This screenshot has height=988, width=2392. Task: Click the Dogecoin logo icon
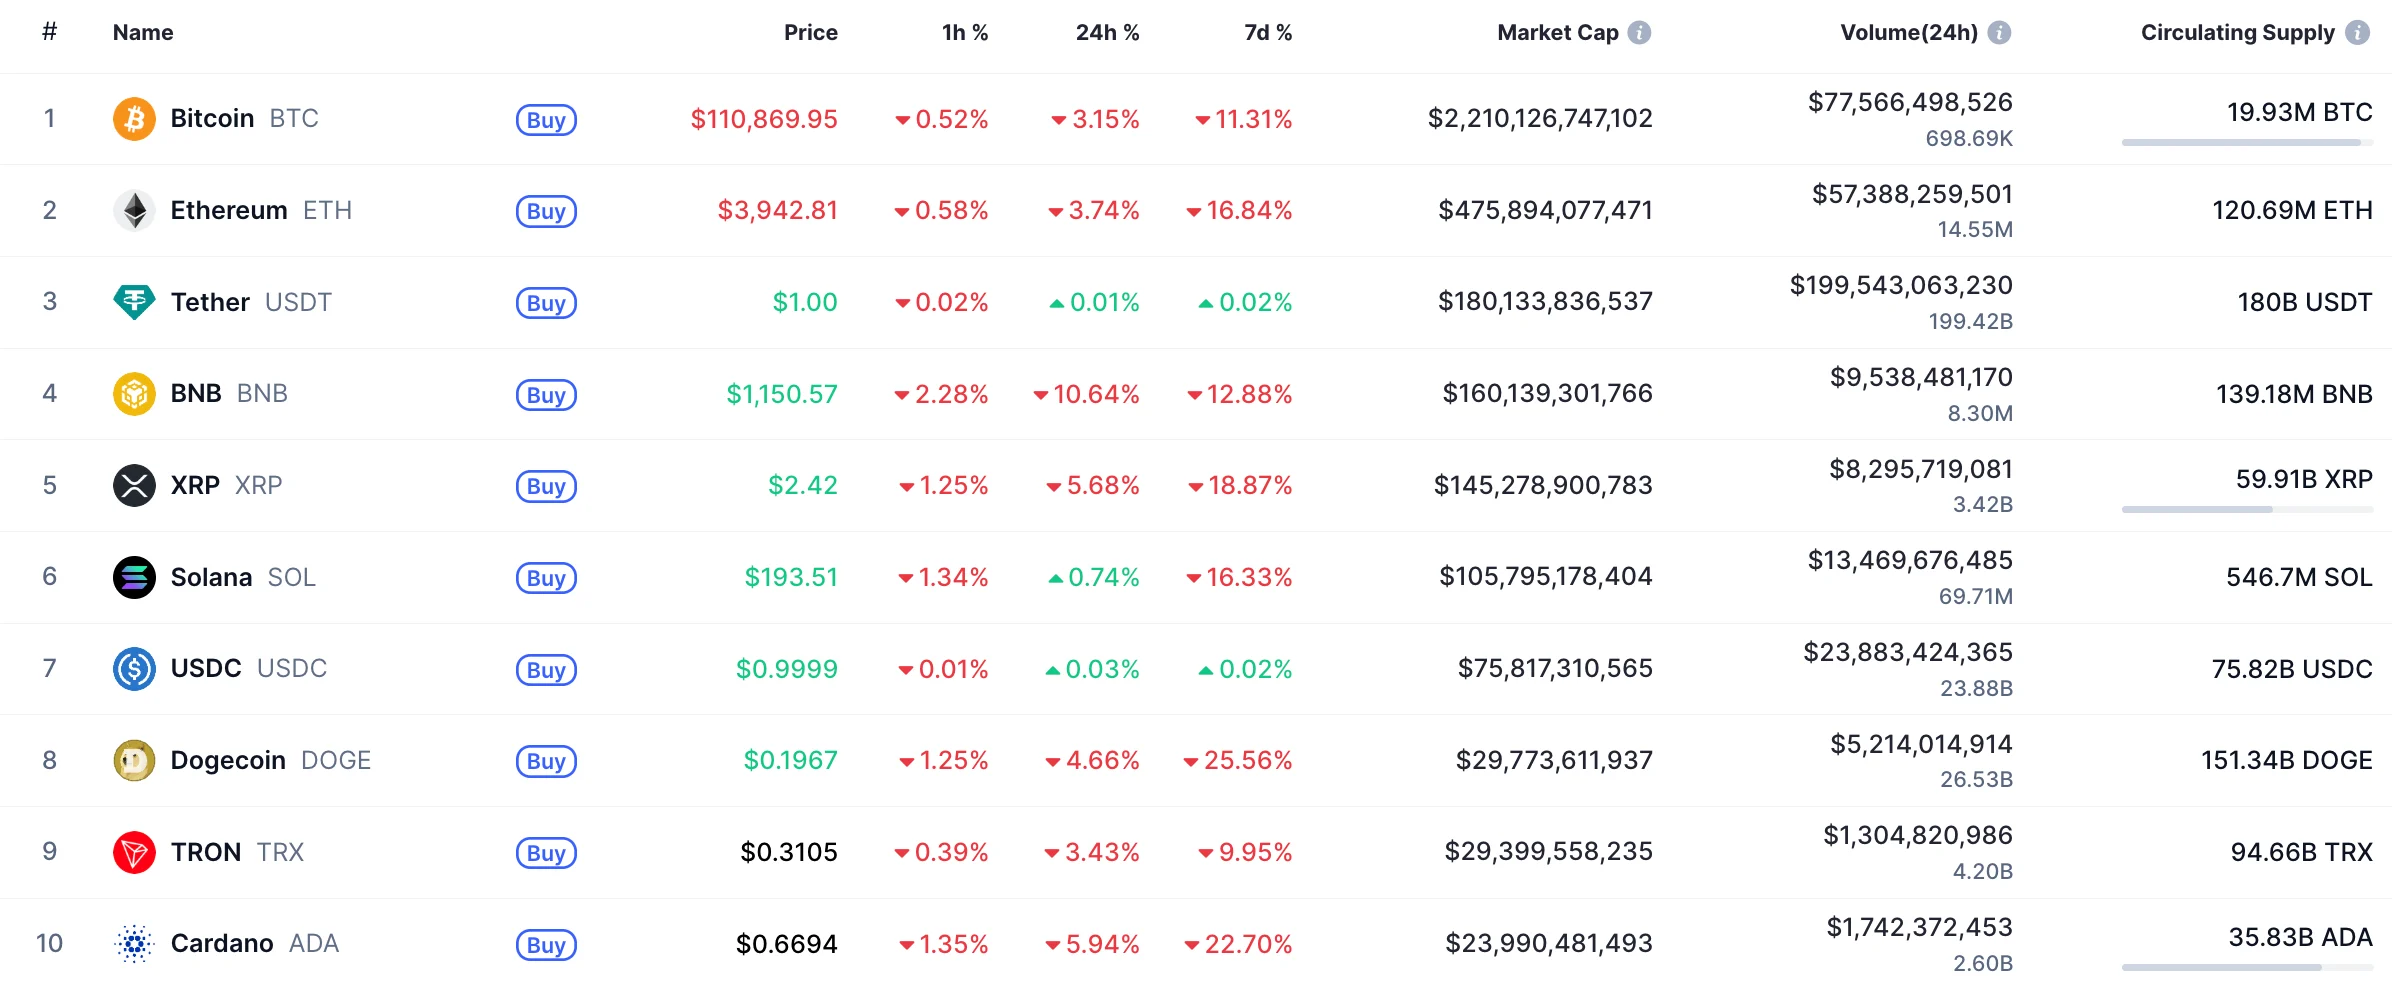point(134,761)
